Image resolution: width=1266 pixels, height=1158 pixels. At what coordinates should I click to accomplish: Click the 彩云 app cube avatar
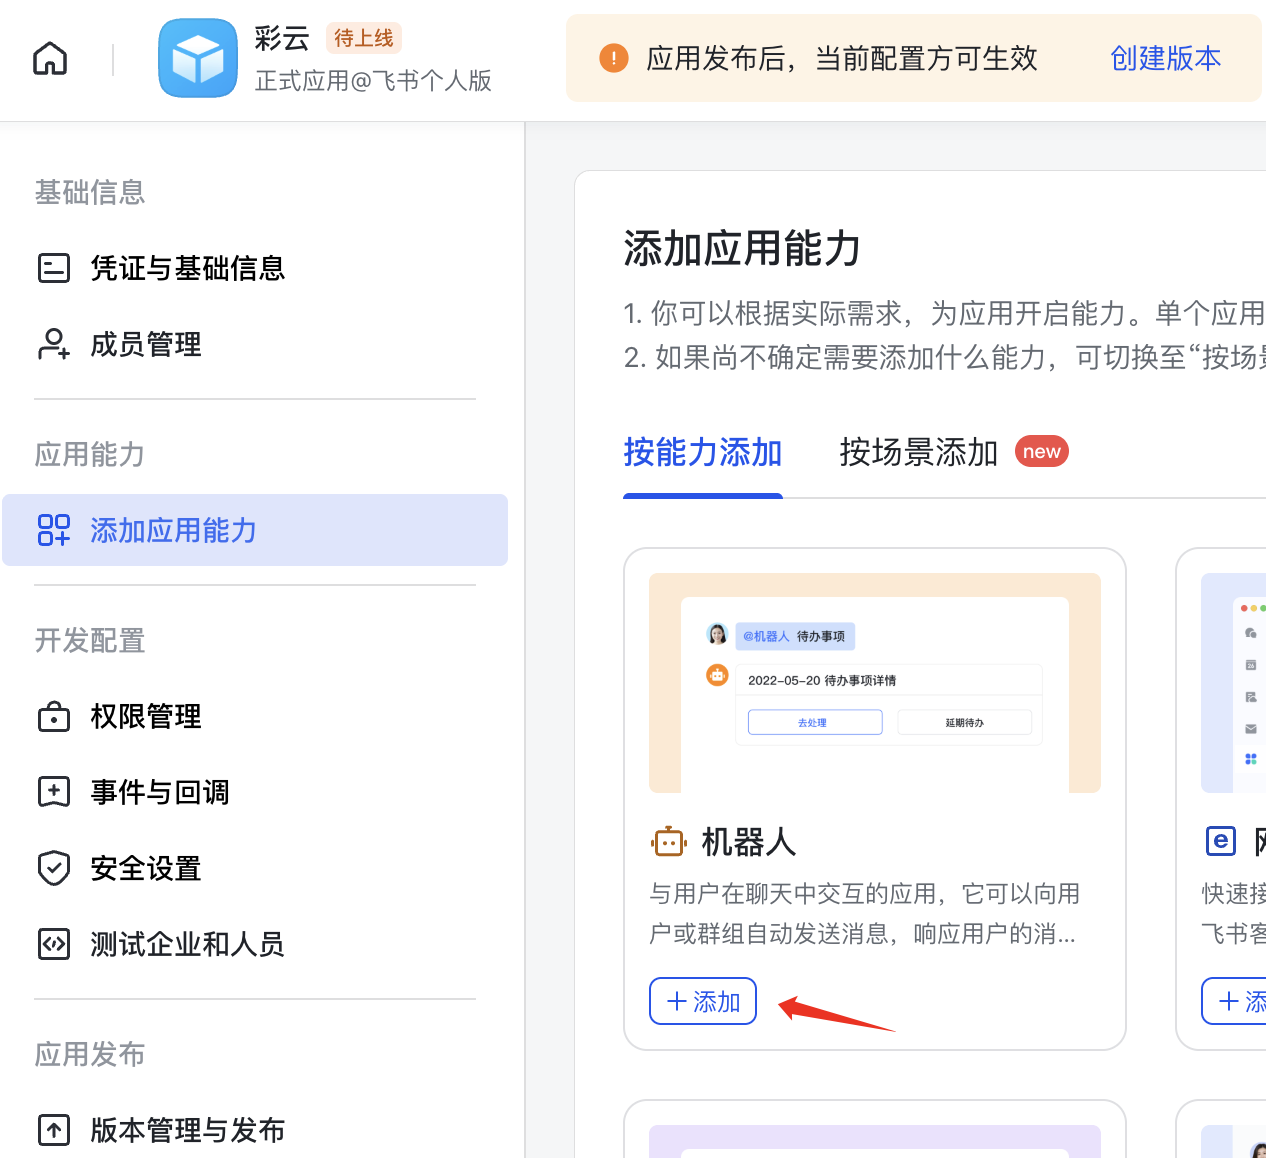pyautogui.click(x=197, y=57)
